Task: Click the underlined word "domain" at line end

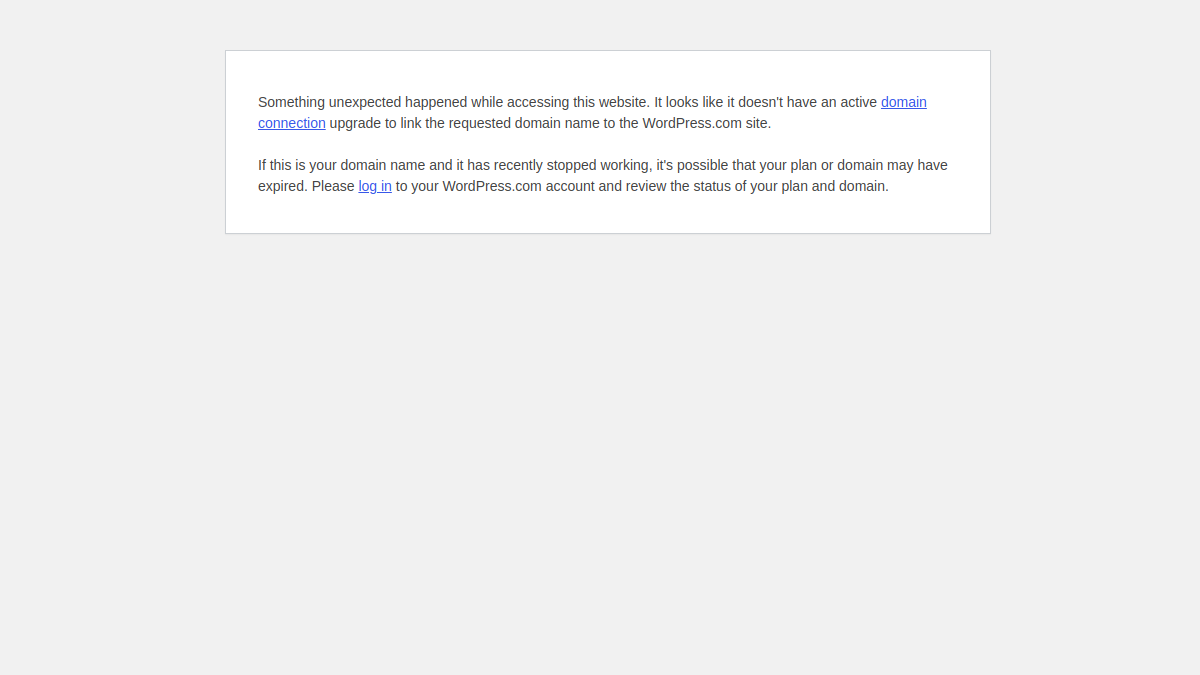Action: (904, 102)
